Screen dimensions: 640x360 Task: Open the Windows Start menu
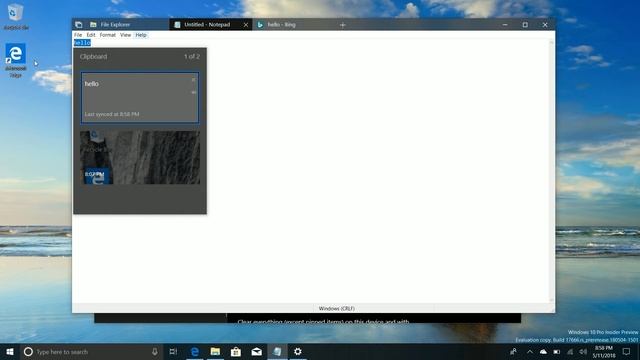[x=10, y=351]
